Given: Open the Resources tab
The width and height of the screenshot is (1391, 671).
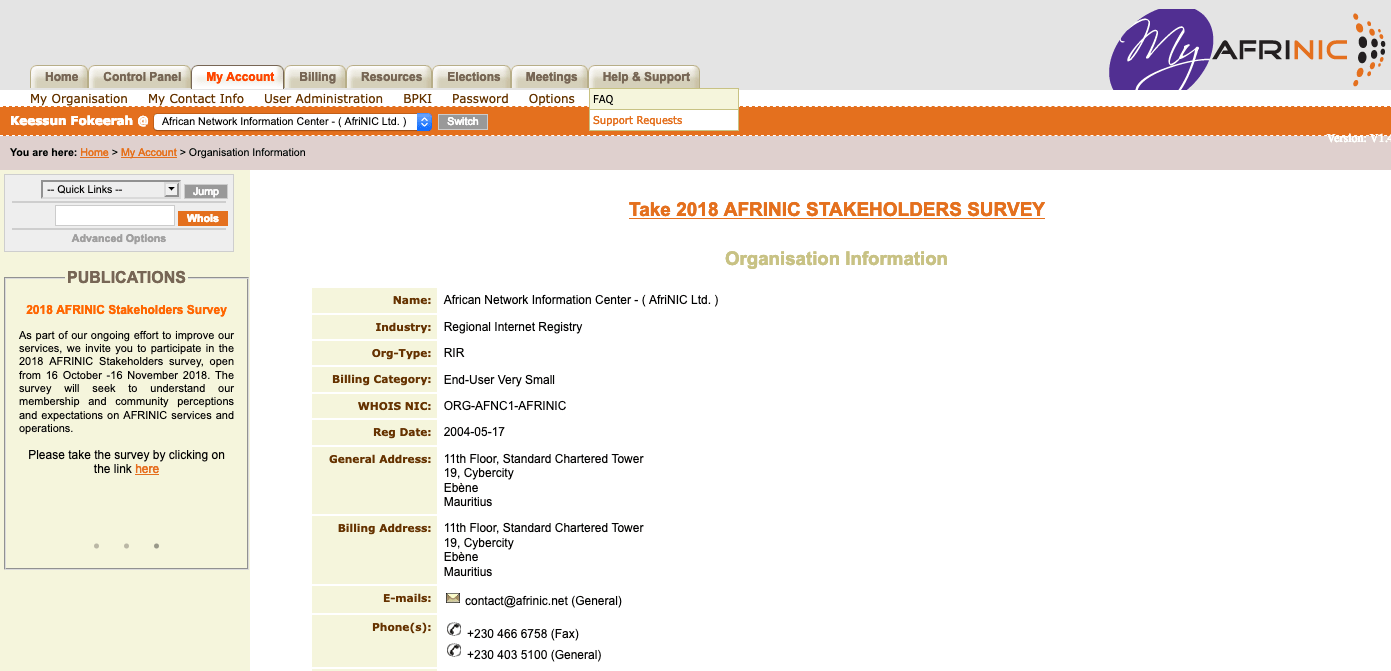Looking at the screenshot, I should pos(391,77).
